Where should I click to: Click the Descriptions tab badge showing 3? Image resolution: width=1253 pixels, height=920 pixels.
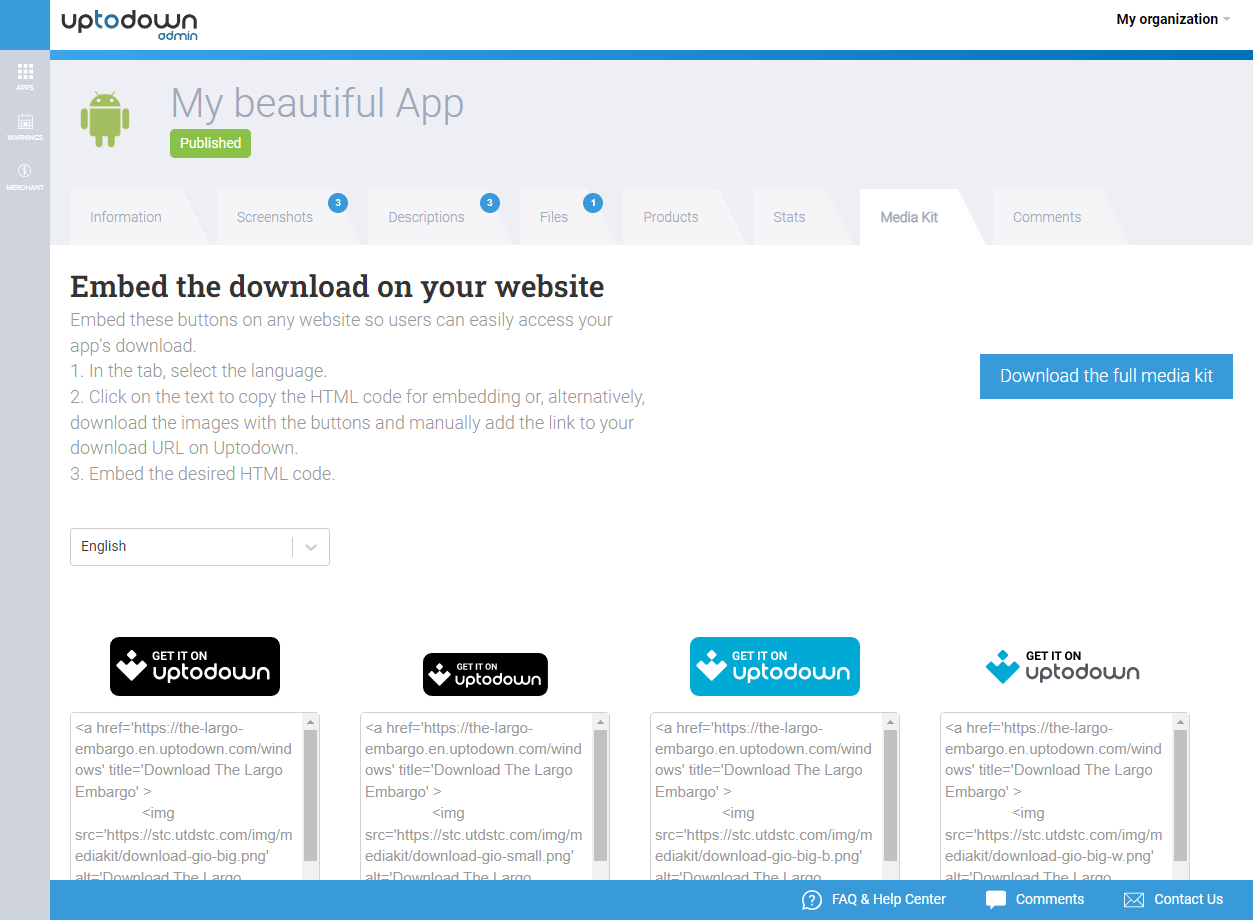[x=489, y=203]
